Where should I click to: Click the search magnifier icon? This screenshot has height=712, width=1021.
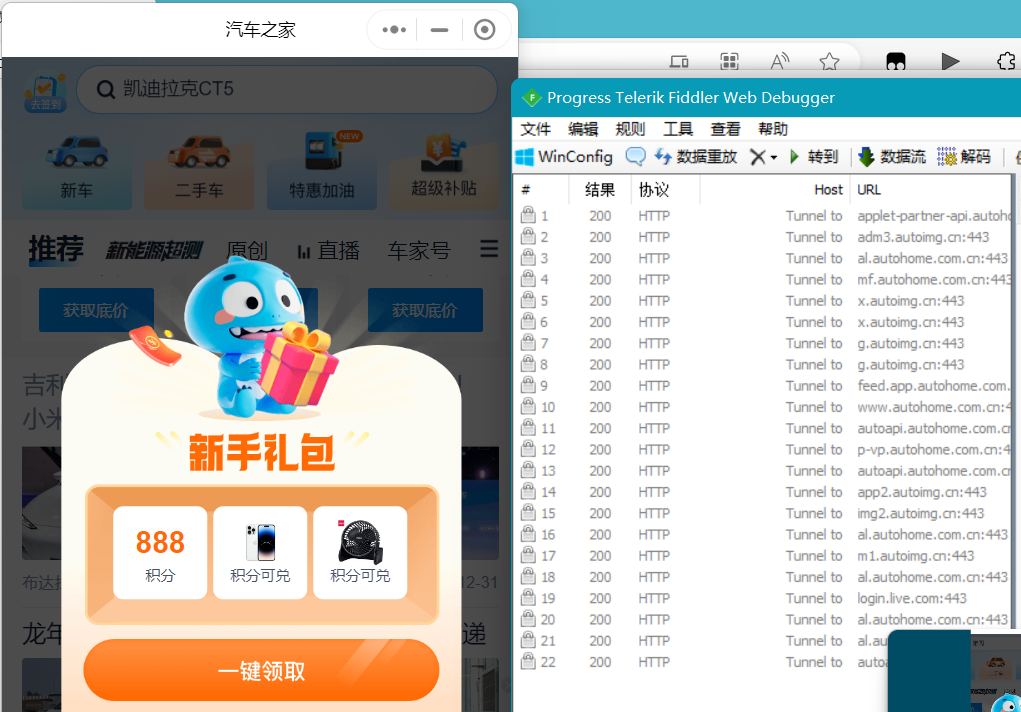pyautogui.click(x=105, y=89)
